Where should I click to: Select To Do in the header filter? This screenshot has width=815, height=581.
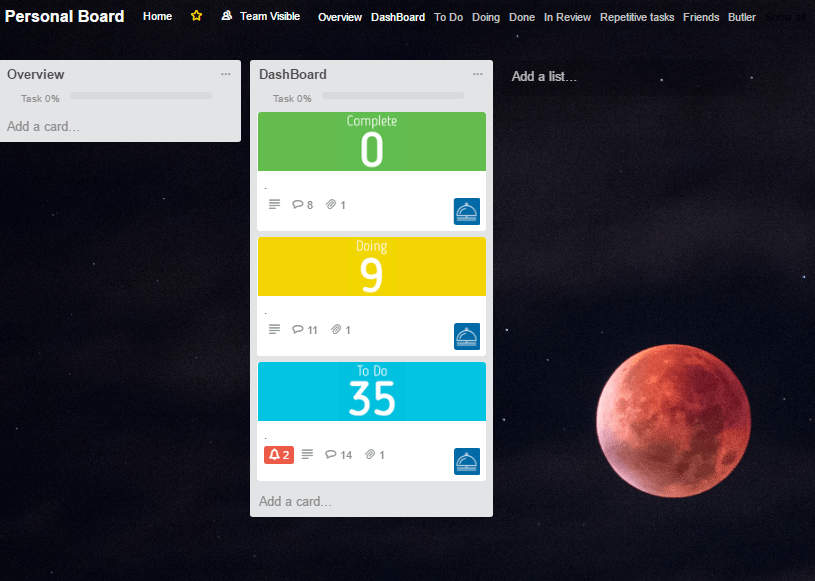449,17
